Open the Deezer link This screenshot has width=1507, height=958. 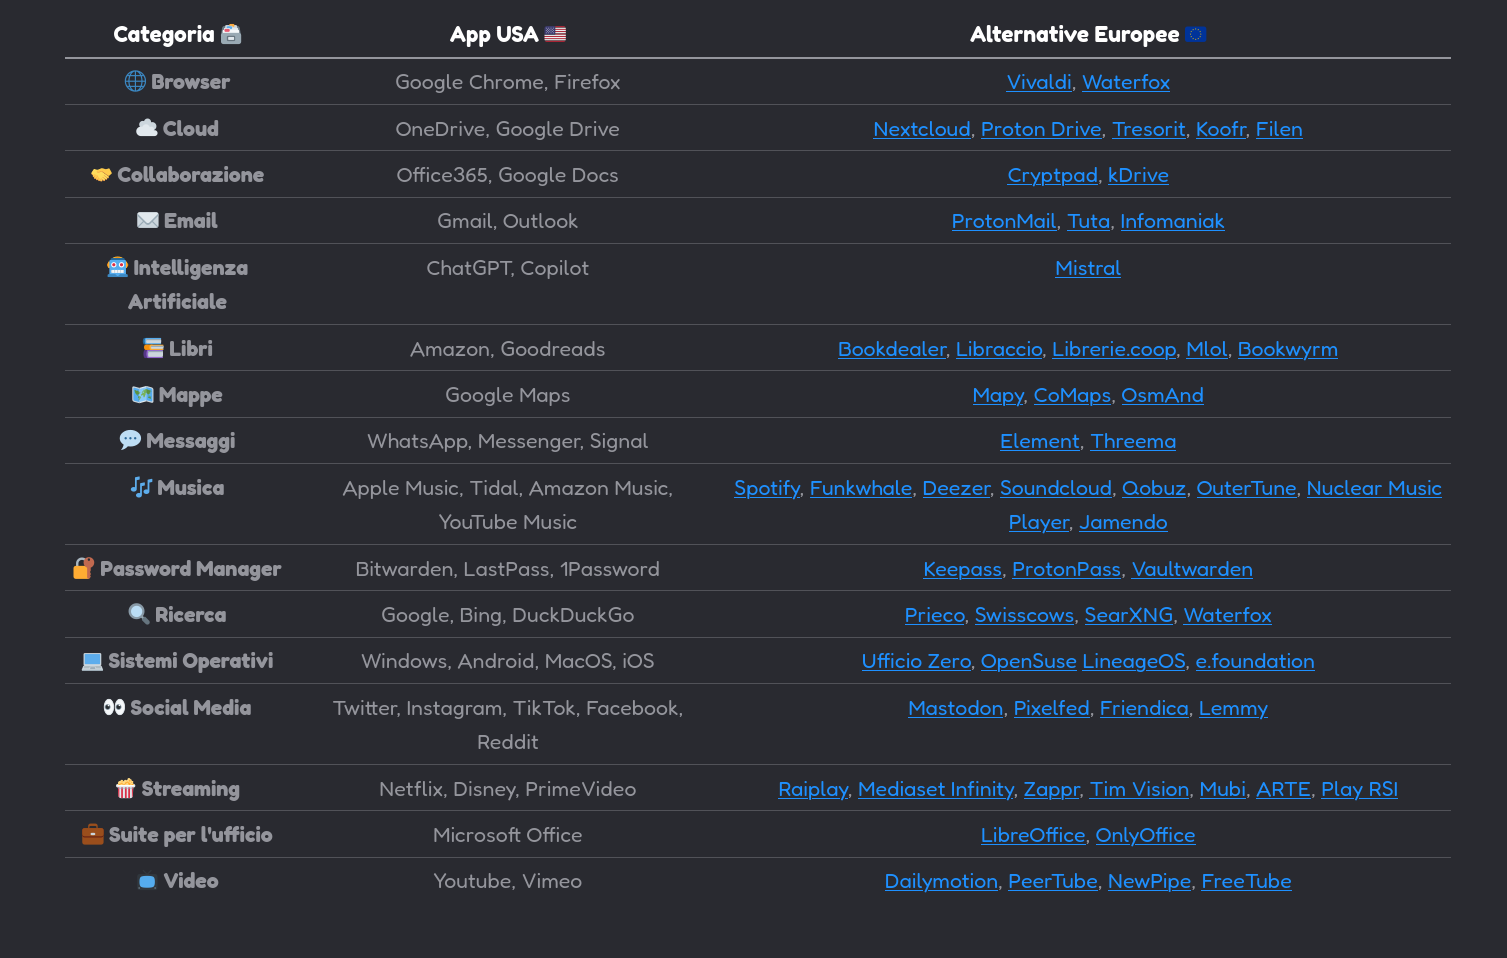coord(956,488)
